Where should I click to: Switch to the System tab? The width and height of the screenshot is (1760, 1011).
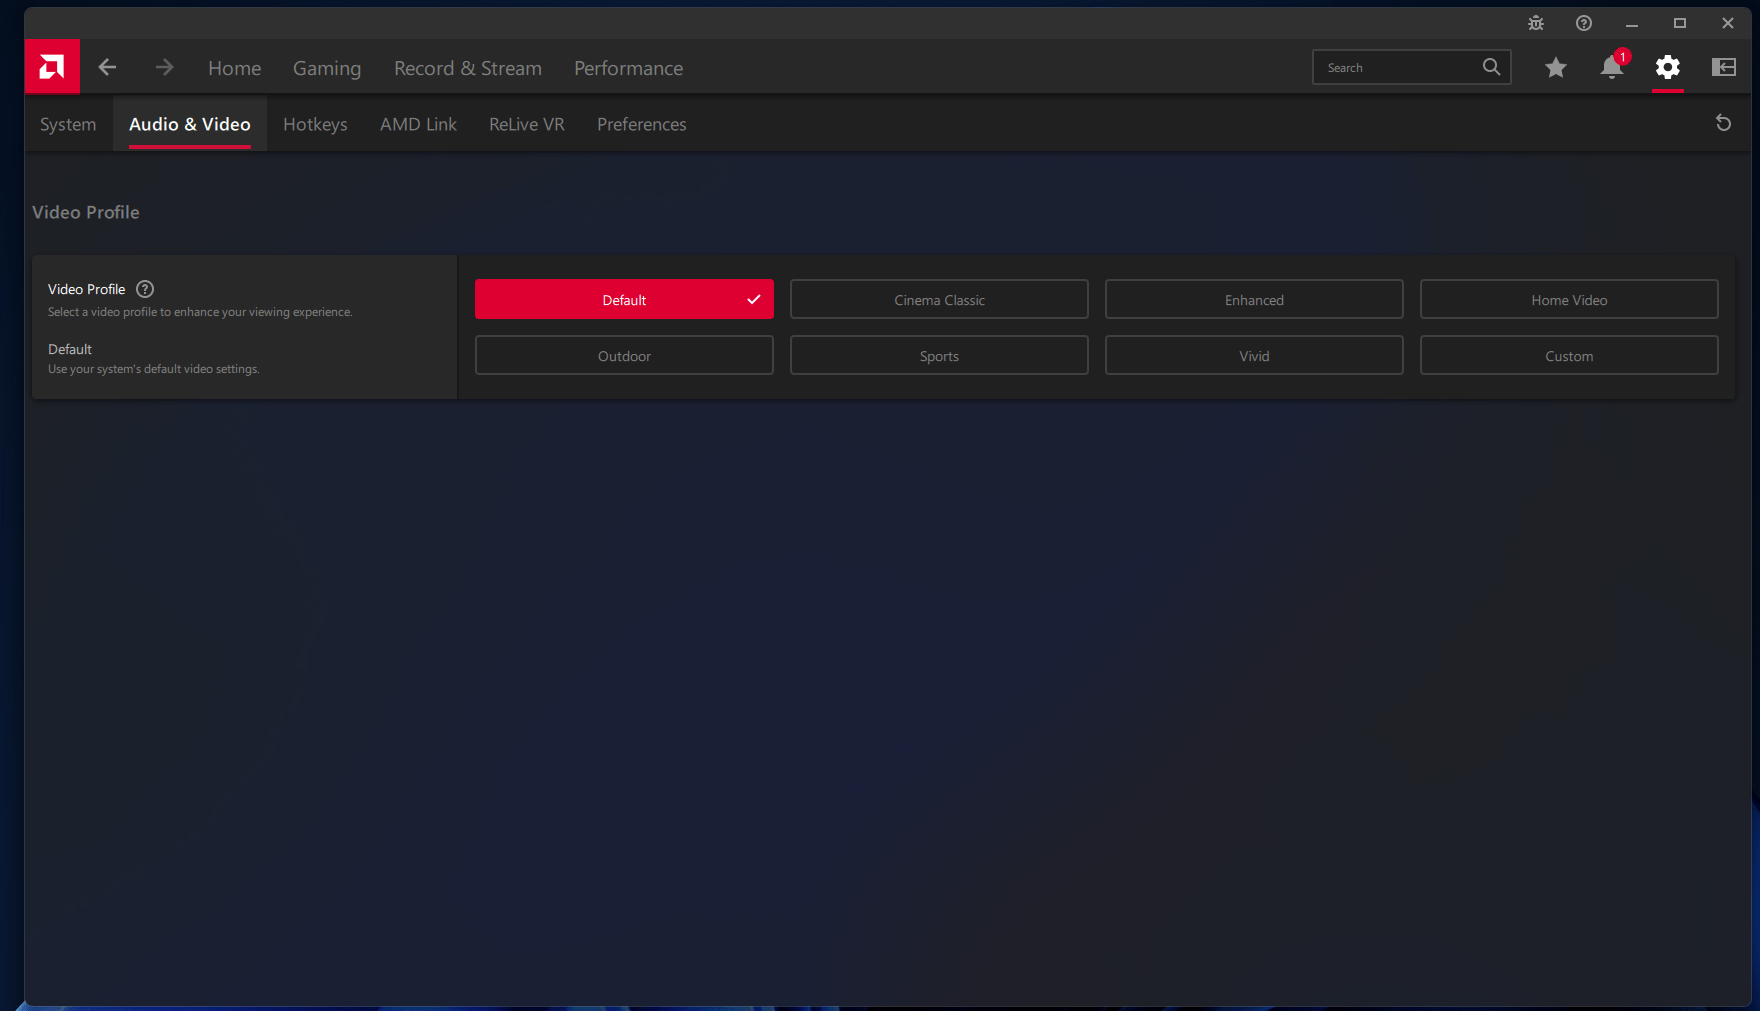(68, 124)
